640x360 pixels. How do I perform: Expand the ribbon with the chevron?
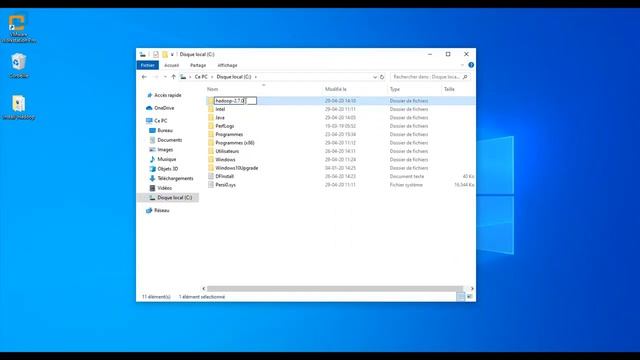point(462,65)
